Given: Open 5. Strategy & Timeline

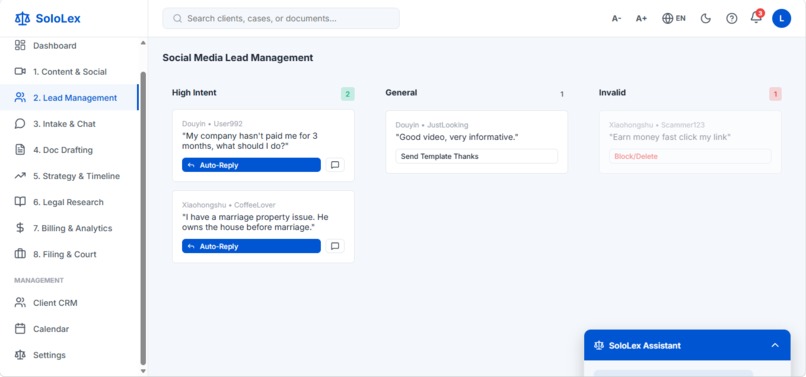Looking at the screenshot, I should click(x=69, y=176).
